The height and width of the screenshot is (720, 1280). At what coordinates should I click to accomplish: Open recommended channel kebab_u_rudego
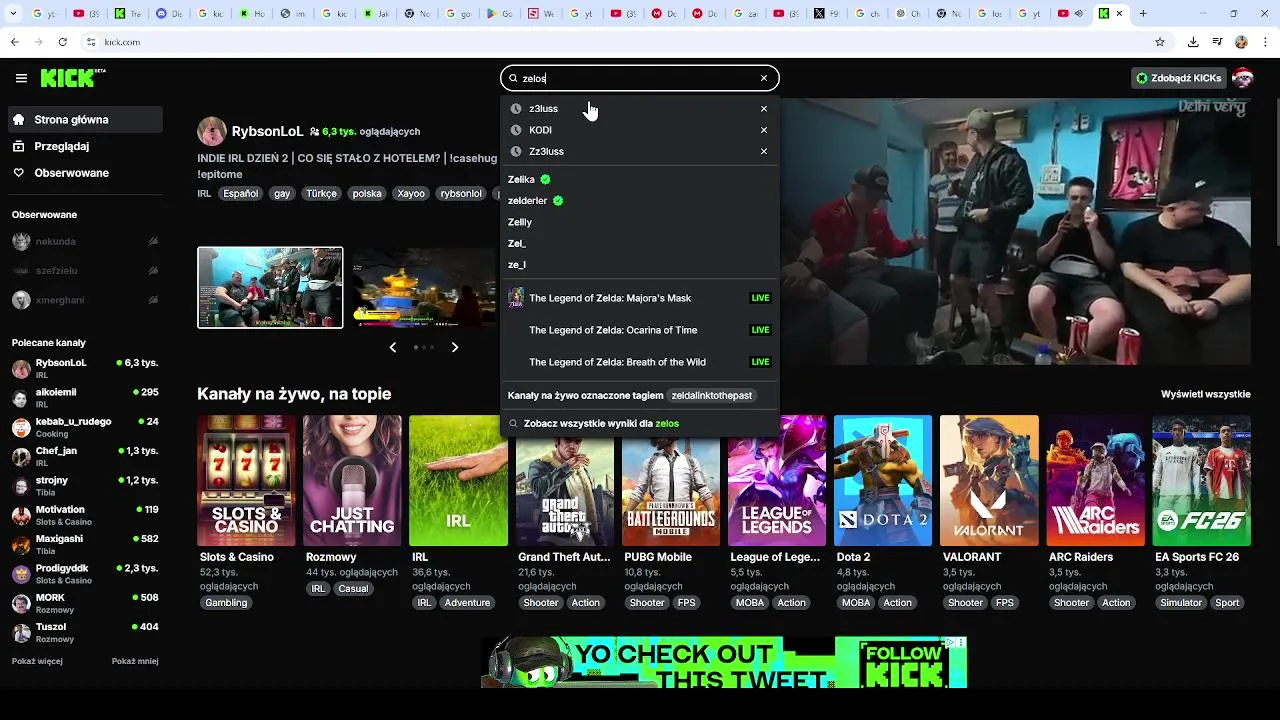(x=85, y=427)
